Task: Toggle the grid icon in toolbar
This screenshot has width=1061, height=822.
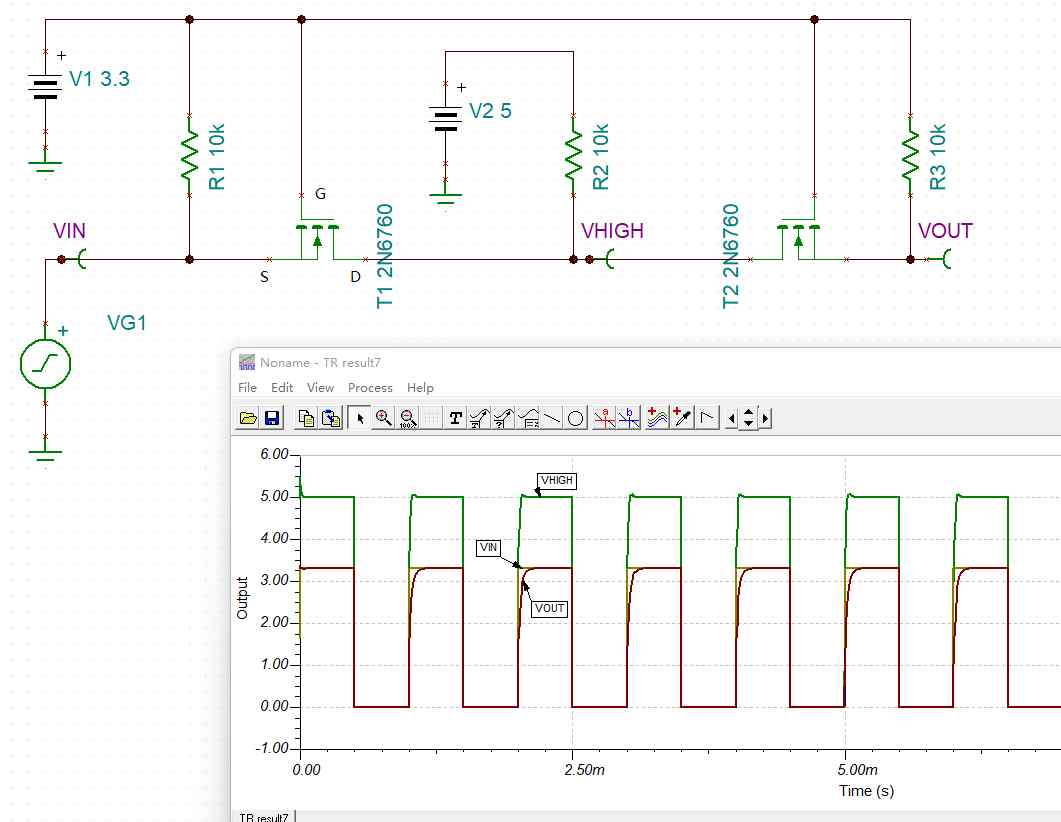Action: (432, 418)
